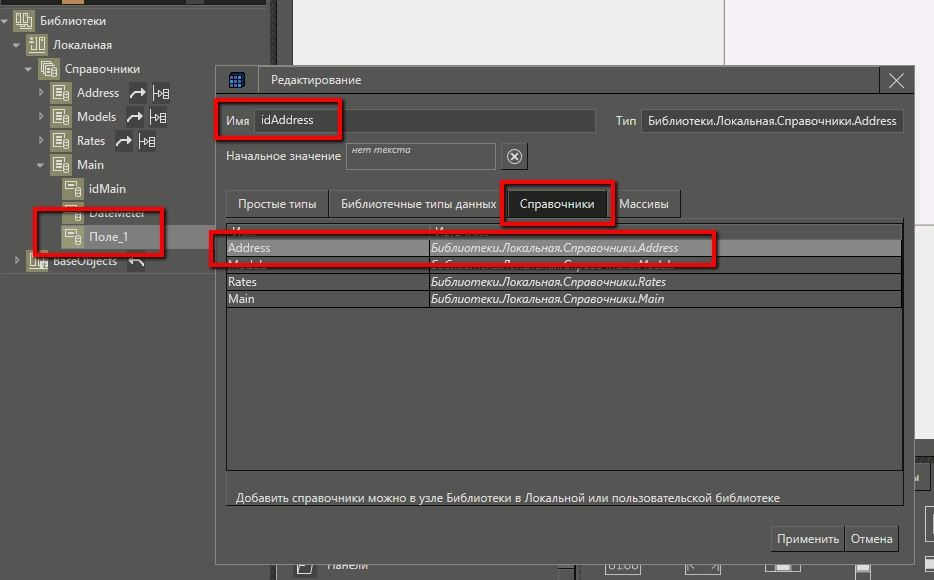Click the structure icon right of Models row
Image resolution: width=934 pixels, height=580 pixels.
tap(158, 117)
